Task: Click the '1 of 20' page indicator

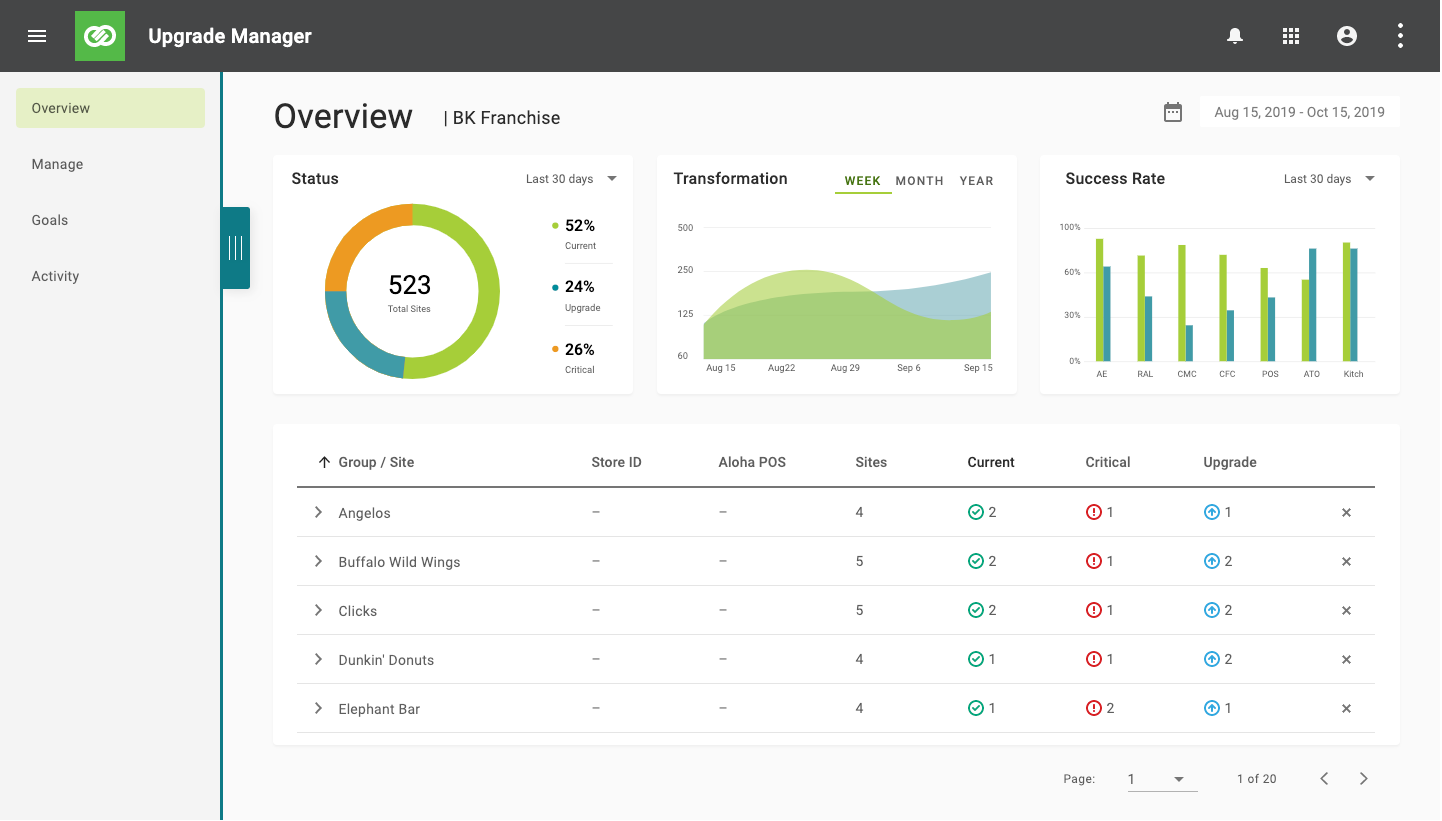Action: (x=1257, y=779)
